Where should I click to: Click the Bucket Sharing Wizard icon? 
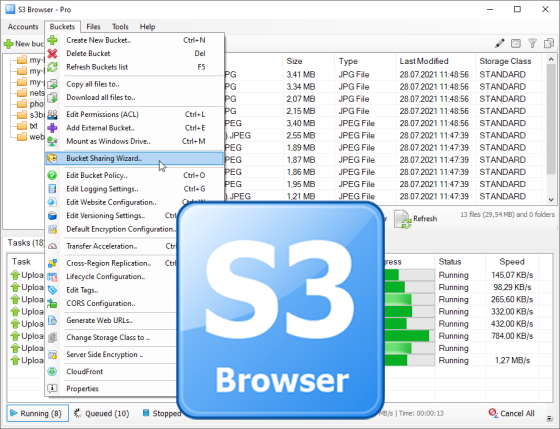coord(52,158)
